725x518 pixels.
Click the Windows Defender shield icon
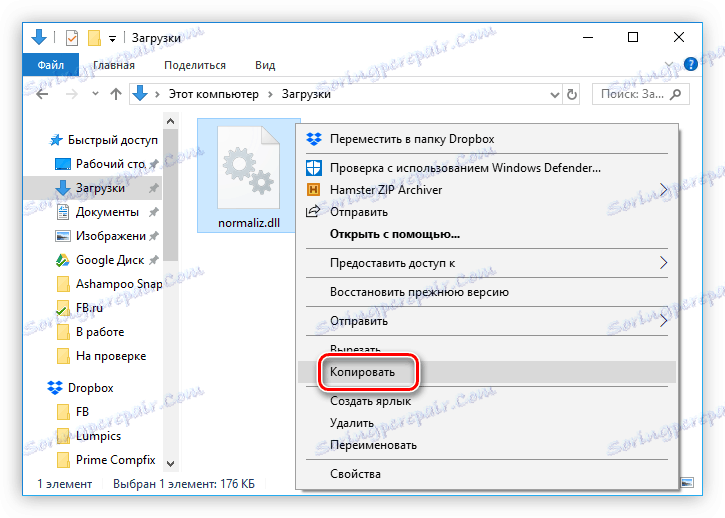313,167
